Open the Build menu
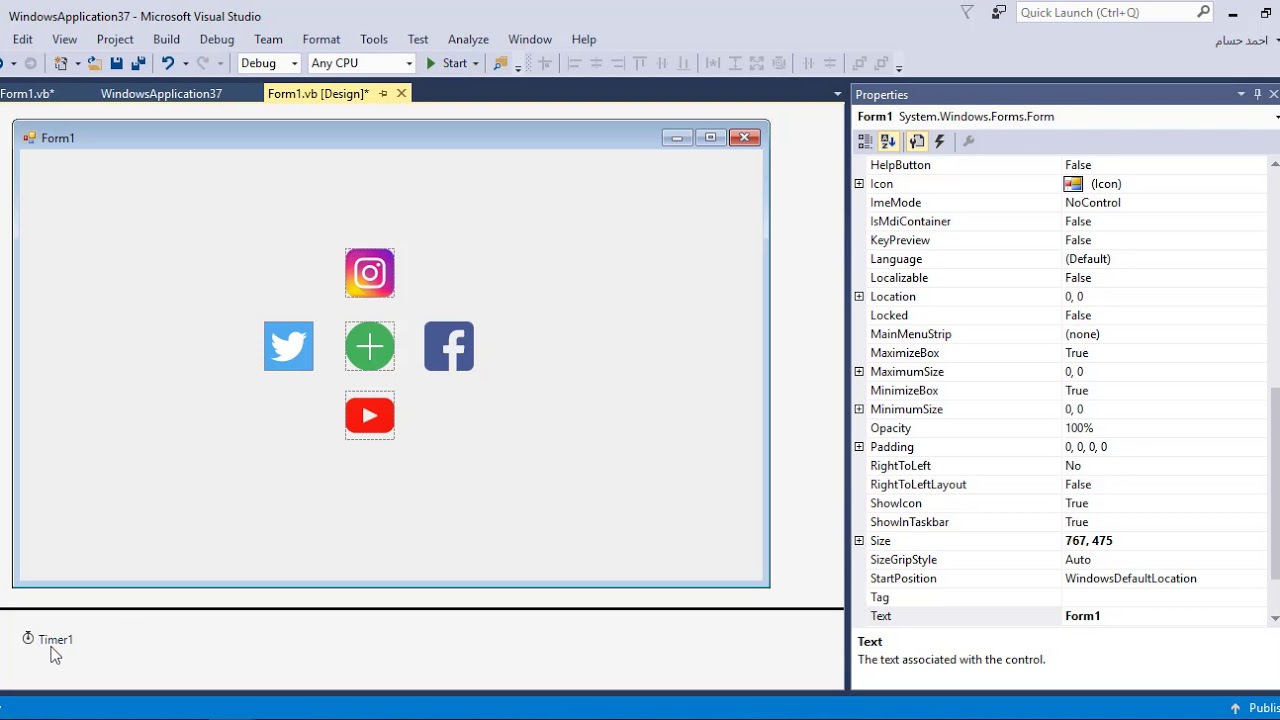The width and height of the screenshot is (1280, 720). click(x=166, y=39)
